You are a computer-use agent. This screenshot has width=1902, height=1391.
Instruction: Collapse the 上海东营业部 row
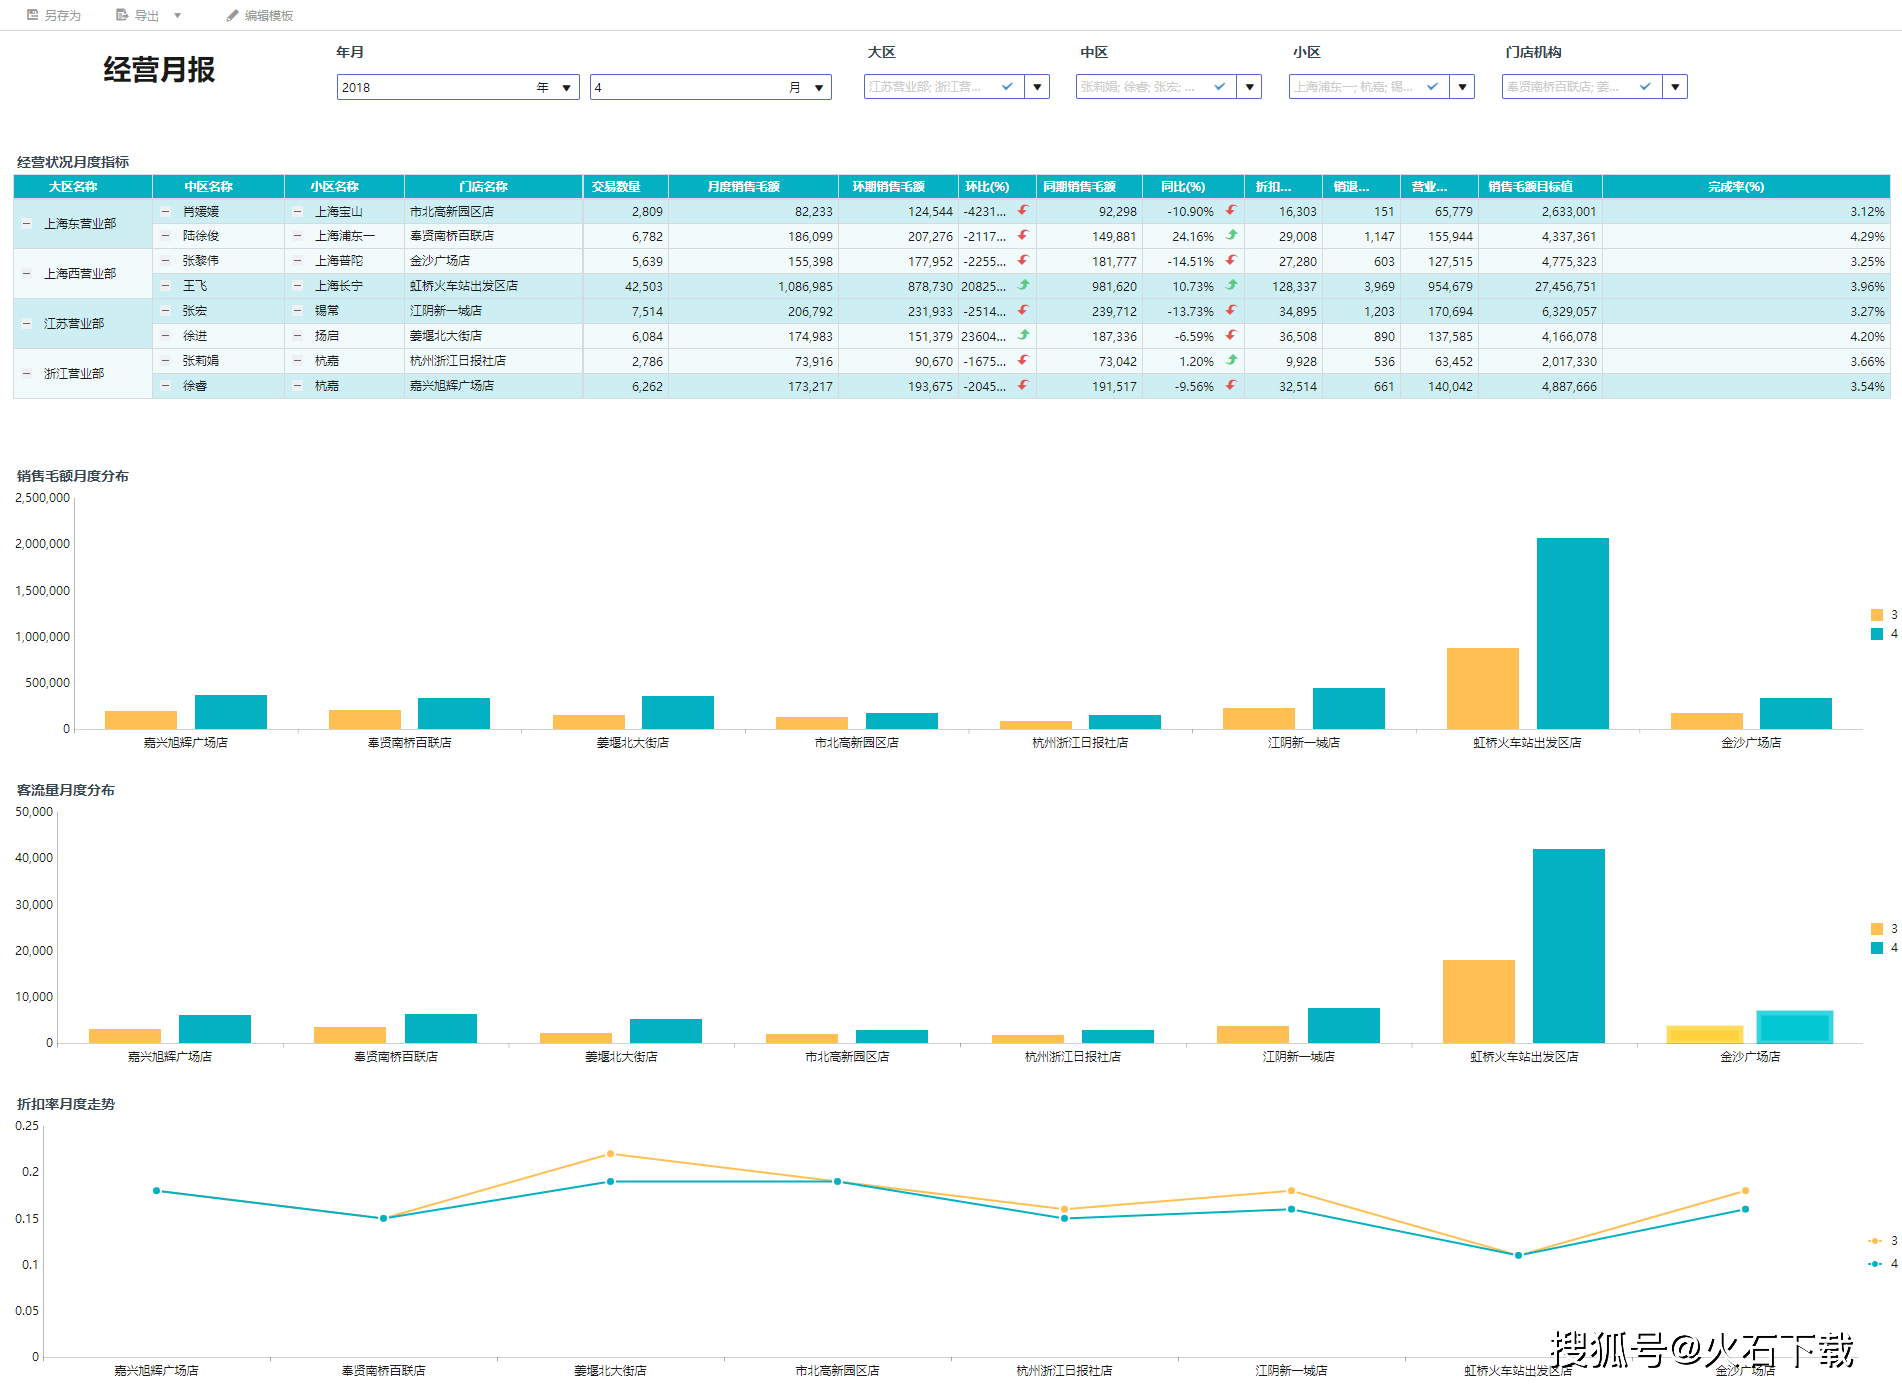tap(27, 224)
